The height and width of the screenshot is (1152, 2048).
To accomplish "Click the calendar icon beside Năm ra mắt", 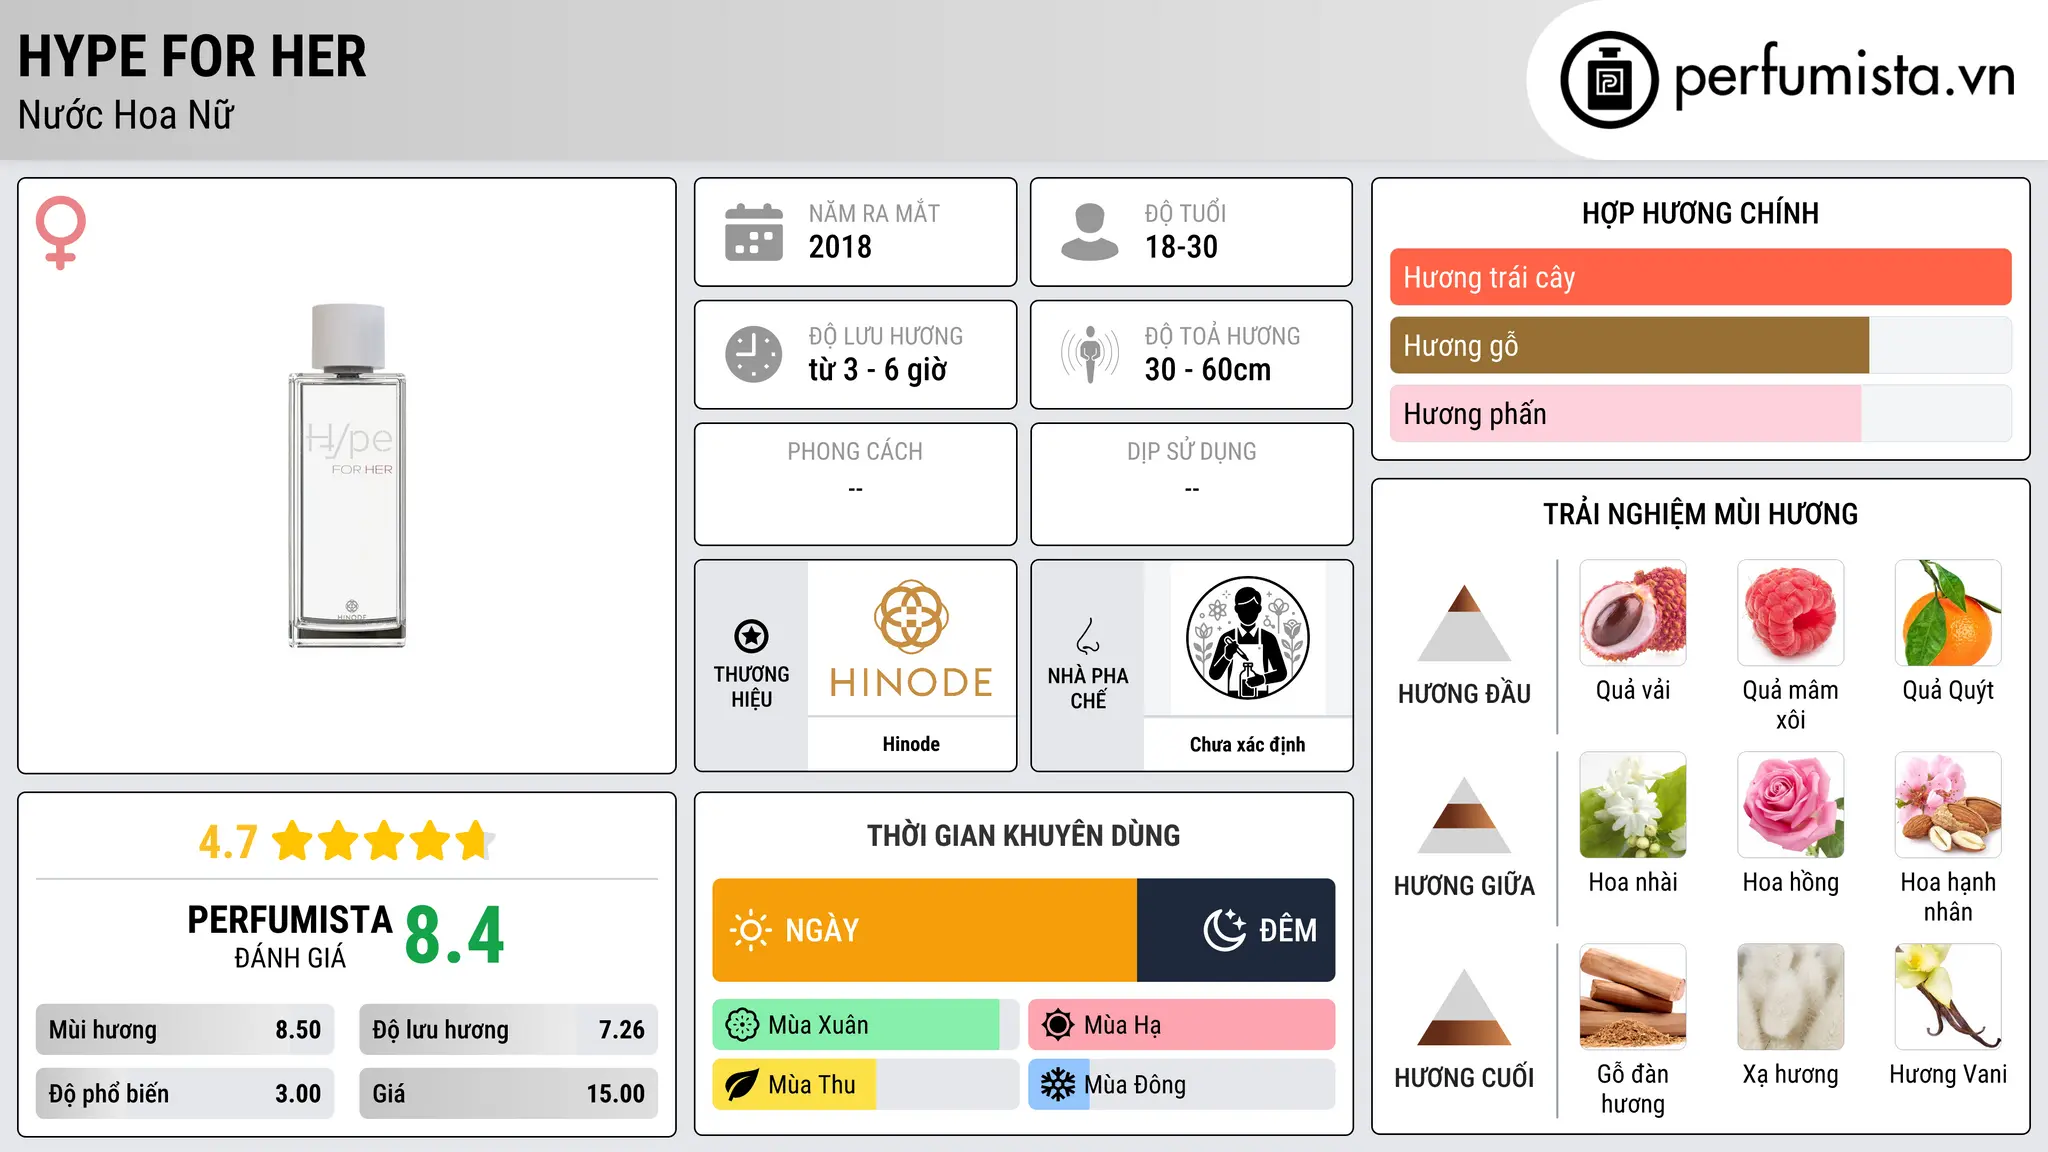I will [x=754, y=232].
